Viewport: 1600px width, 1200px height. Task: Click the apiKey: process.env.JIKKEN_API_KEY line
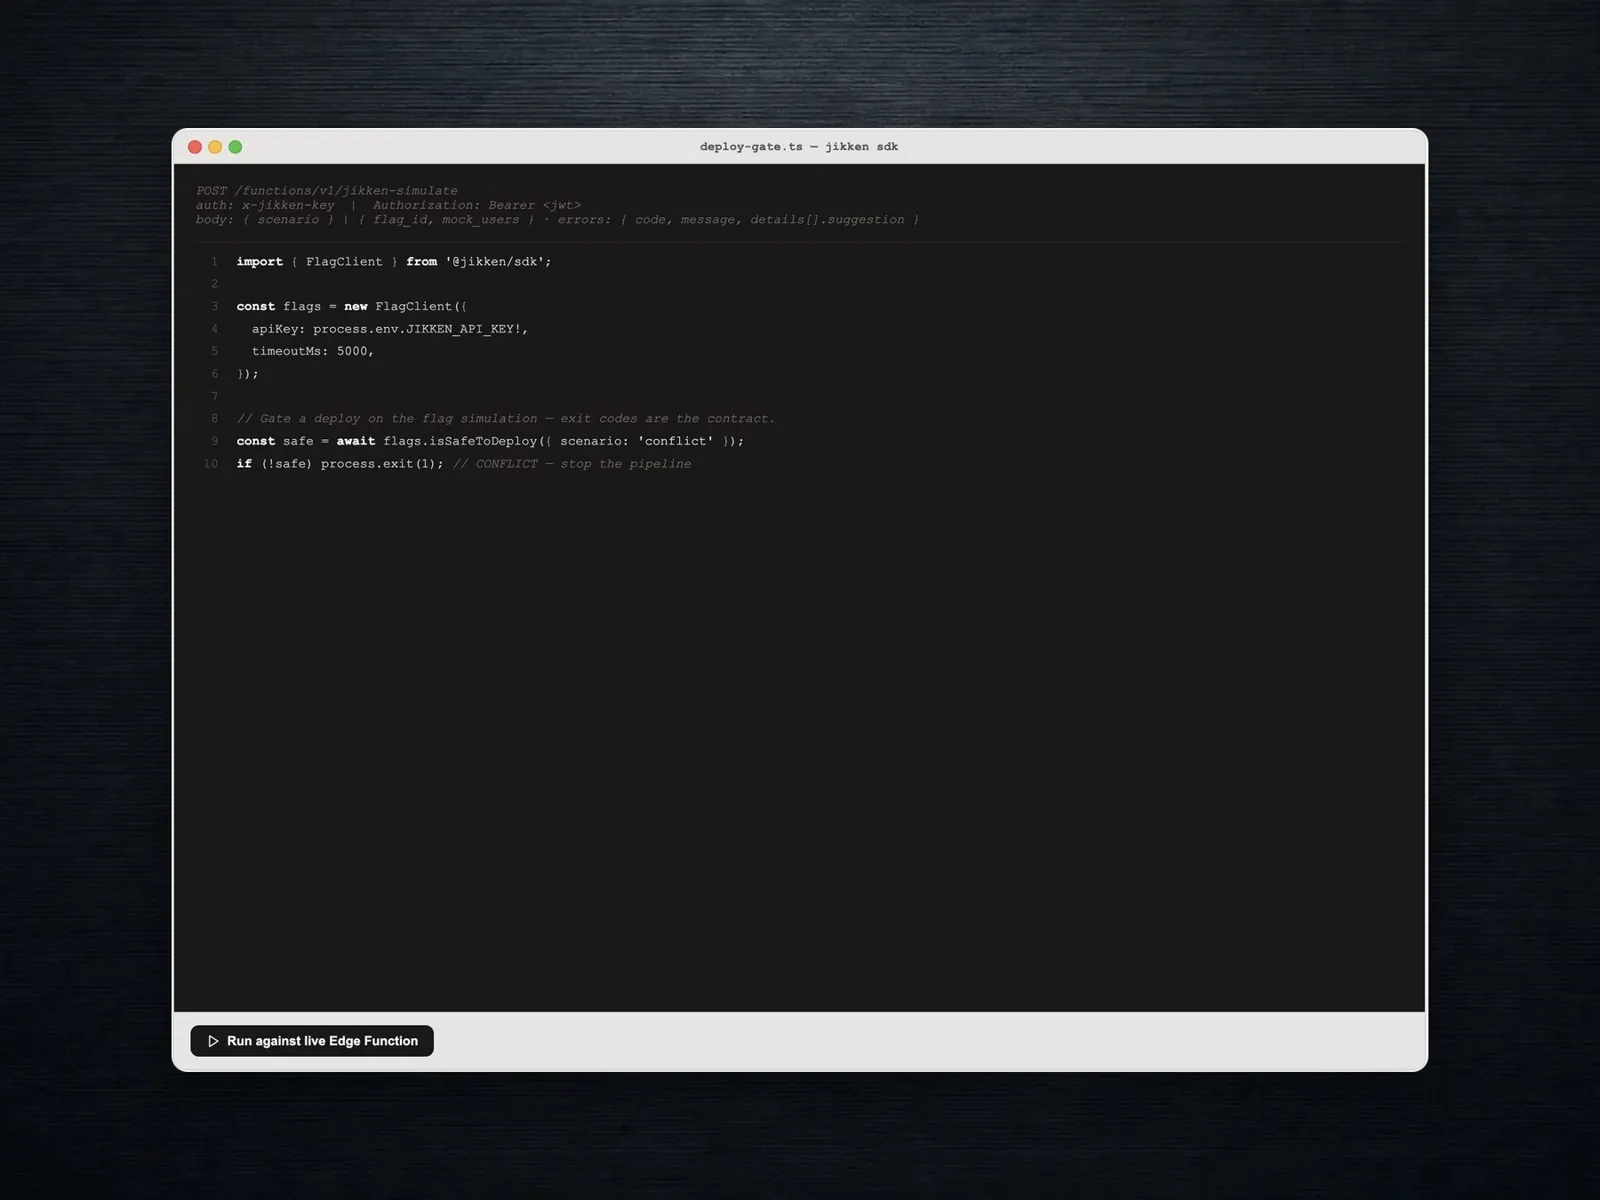[390, 329]
